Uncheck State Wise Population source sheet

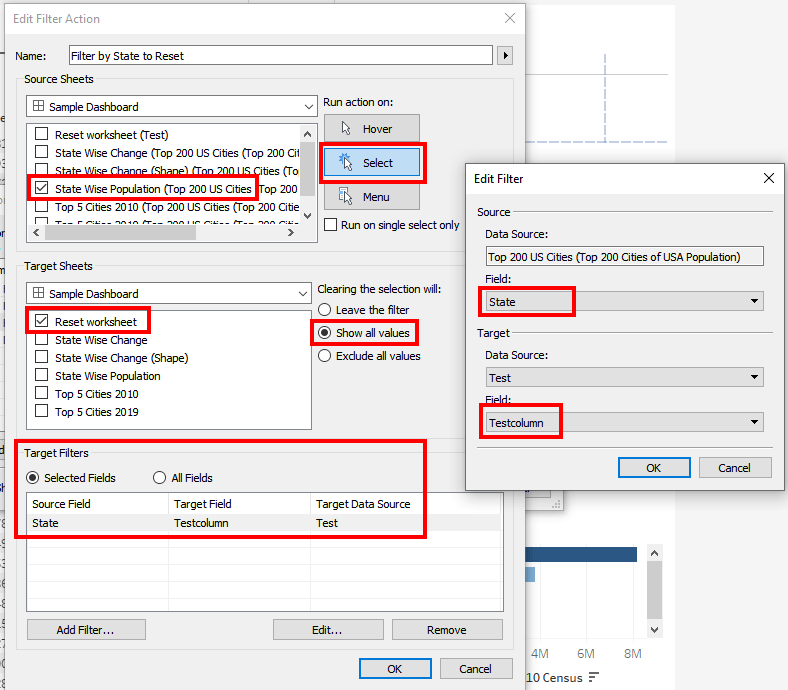[x=42, y=188]
